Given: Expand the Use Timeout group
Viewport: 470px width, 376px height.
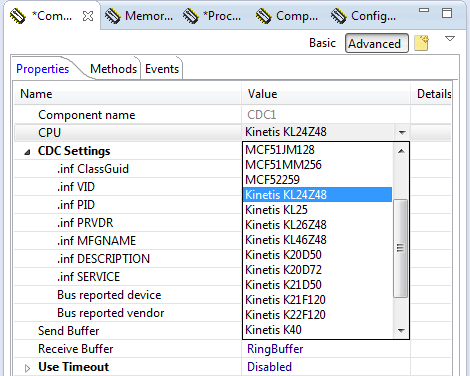Looking at the screenshot, I should 27,368.
